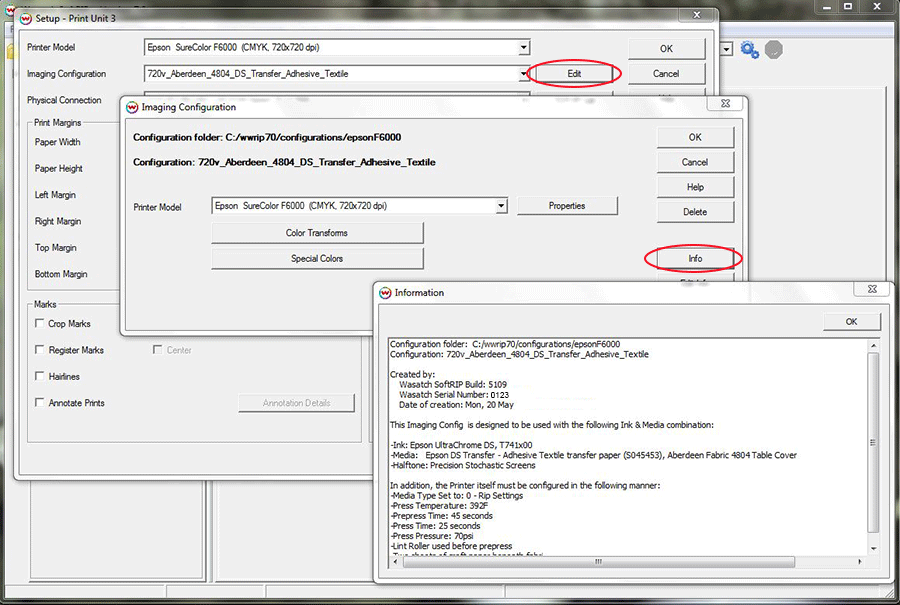Open Printer Model dropdown in Imaging Configuration dialog
This screenshot has width=900, height=605.
coord(501,205)
